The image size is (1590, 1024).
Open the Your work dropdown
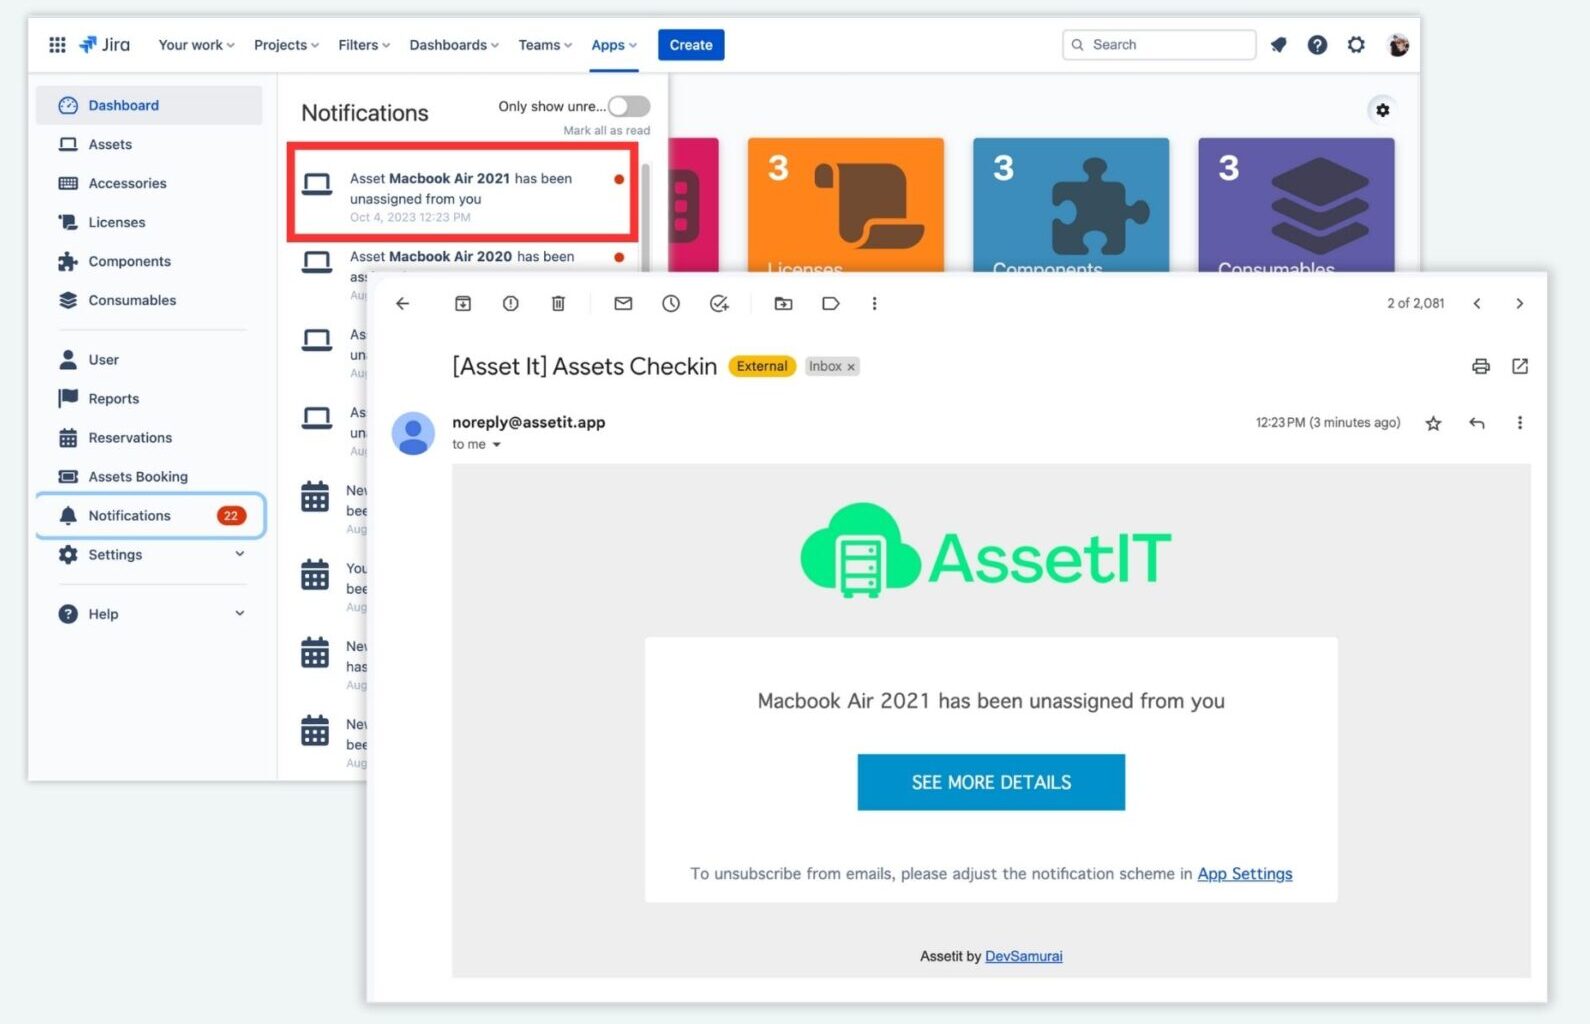pos(196,44)
